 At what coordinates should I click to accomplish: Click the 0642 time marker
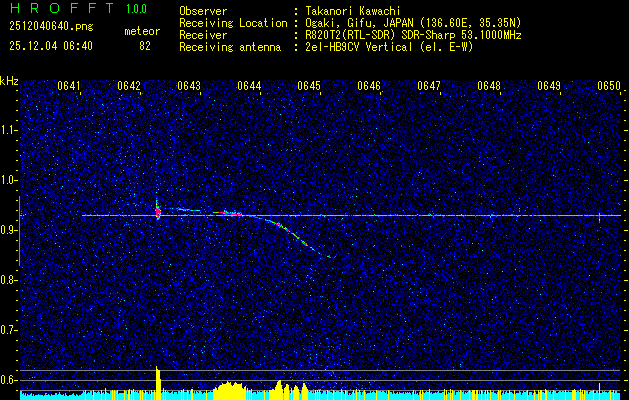[x=129, y=86]
